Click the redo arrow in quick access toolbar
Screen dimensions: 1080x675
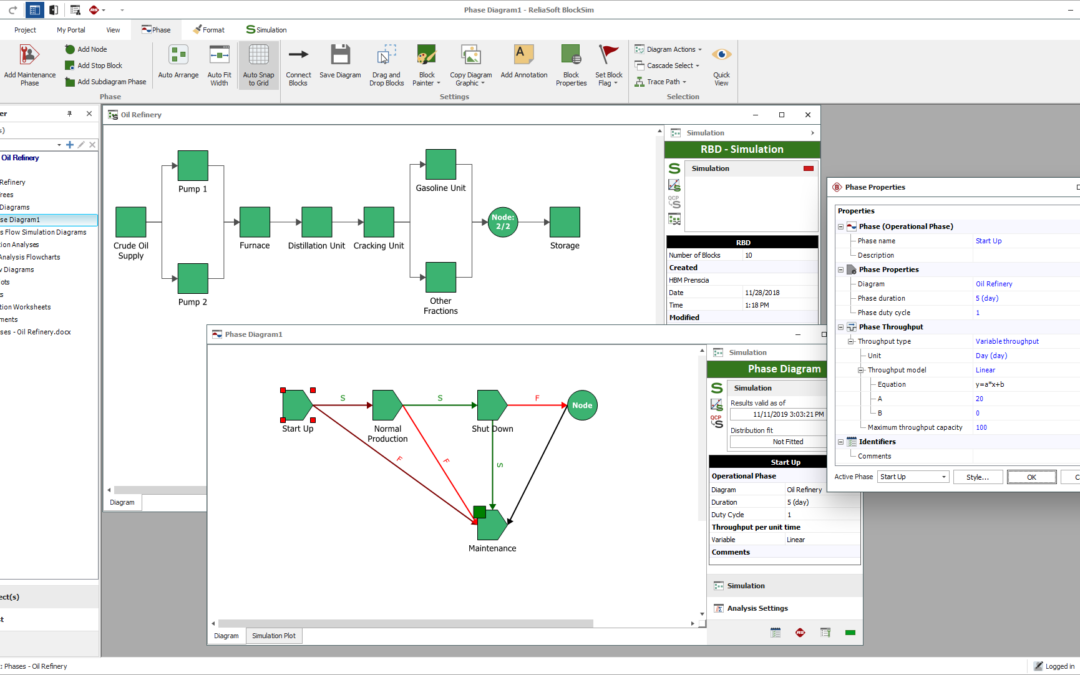(x=12, y=10)
